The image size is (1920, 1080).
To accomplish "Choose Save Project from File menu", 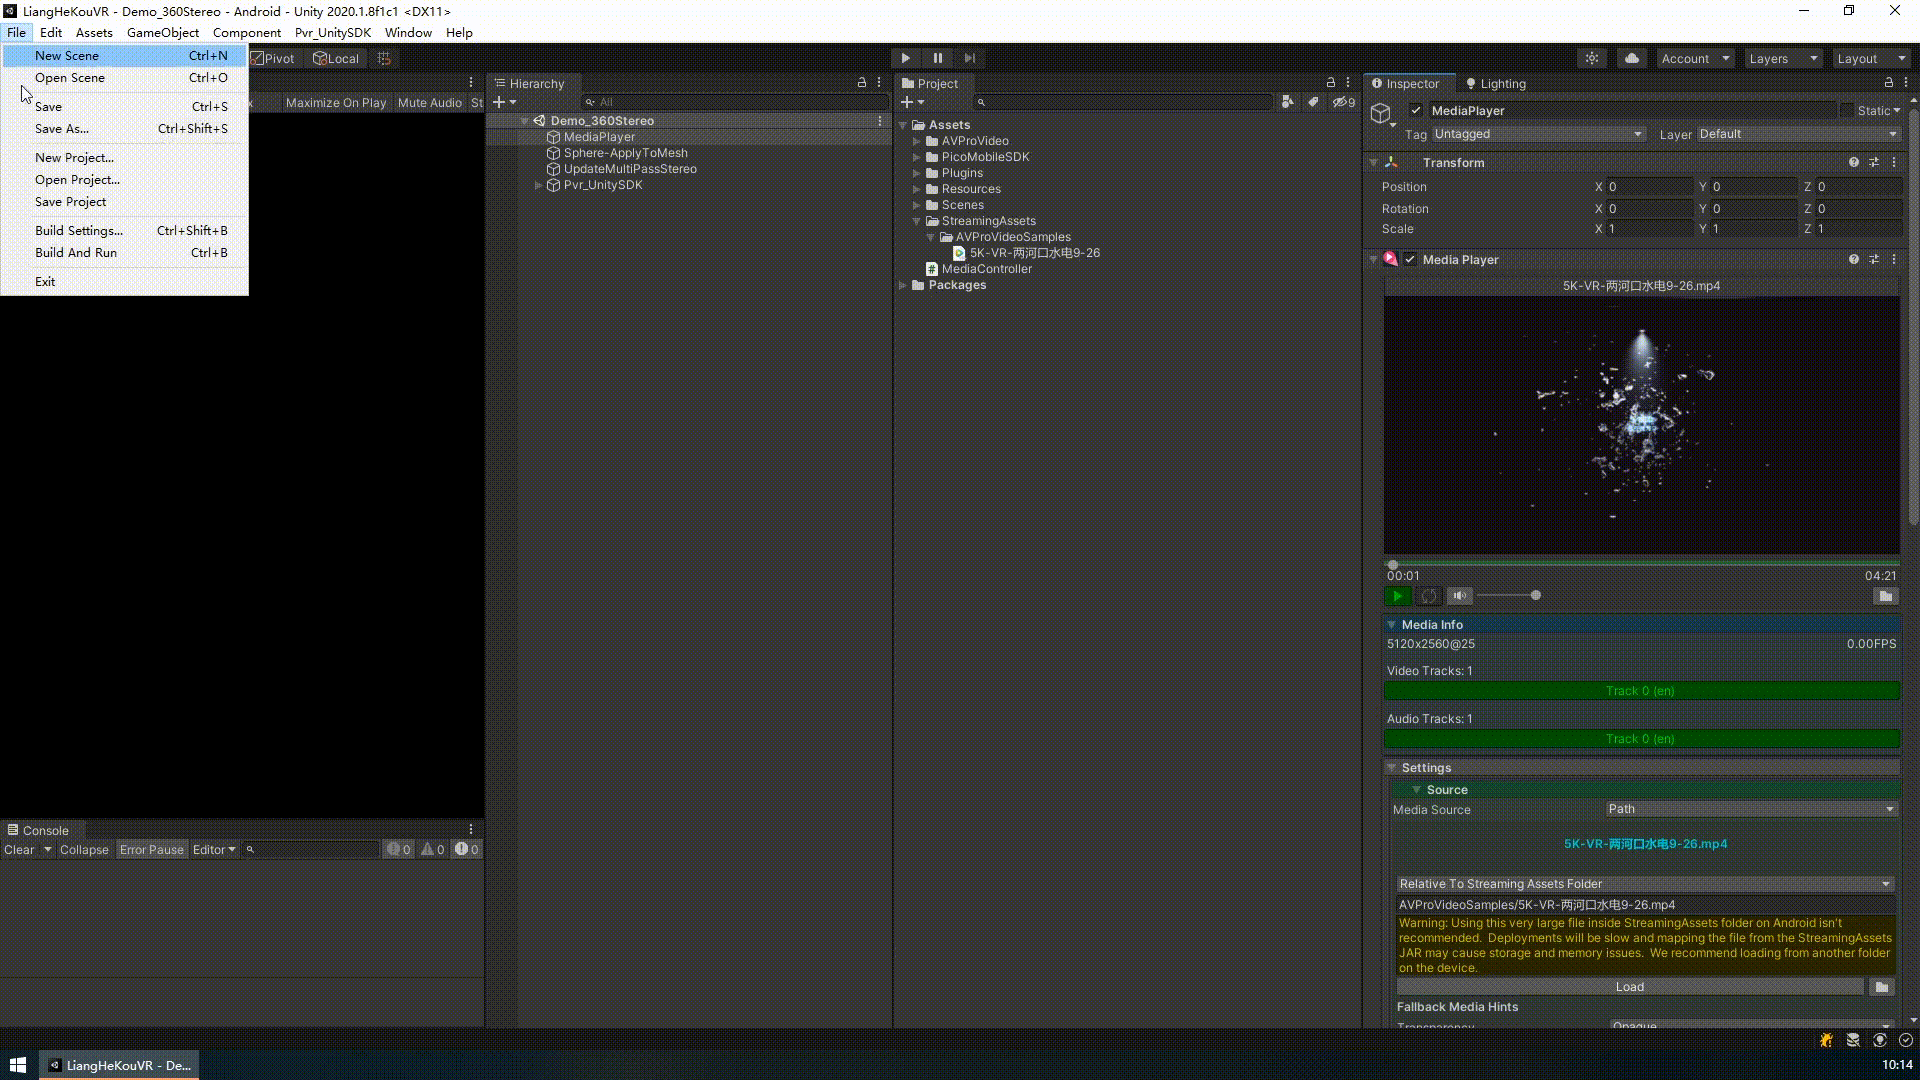I will click(125, 202).
